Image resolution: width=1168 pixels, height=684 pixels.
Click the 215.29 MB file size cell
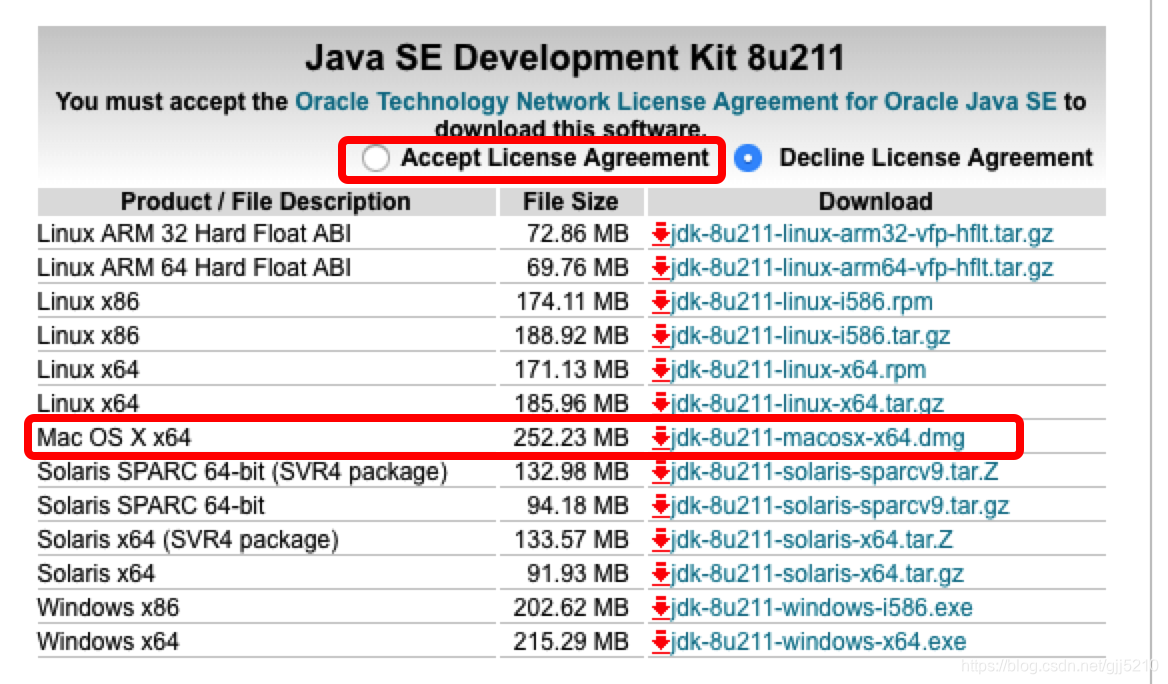pos(571,642)
